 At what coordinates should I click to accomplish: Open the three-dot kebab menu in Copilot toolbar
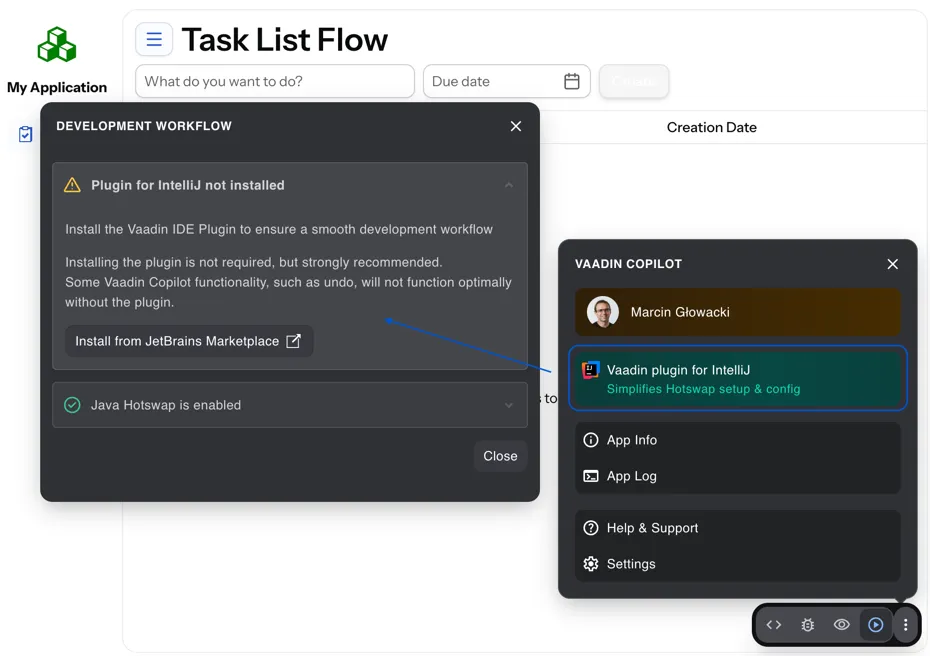[x=906, y=624]
